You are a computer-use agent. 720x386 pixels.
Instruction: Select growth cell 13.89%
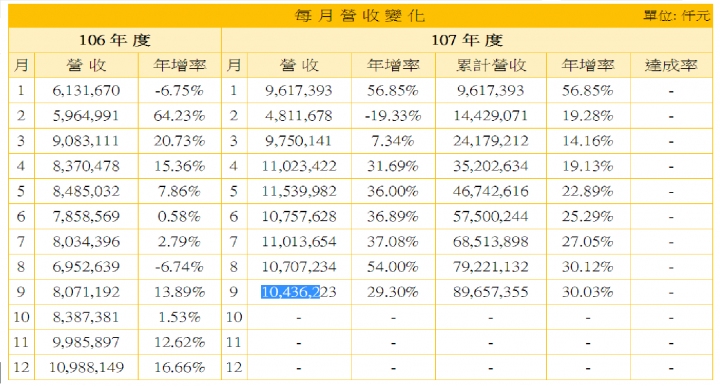pos(179,292)
